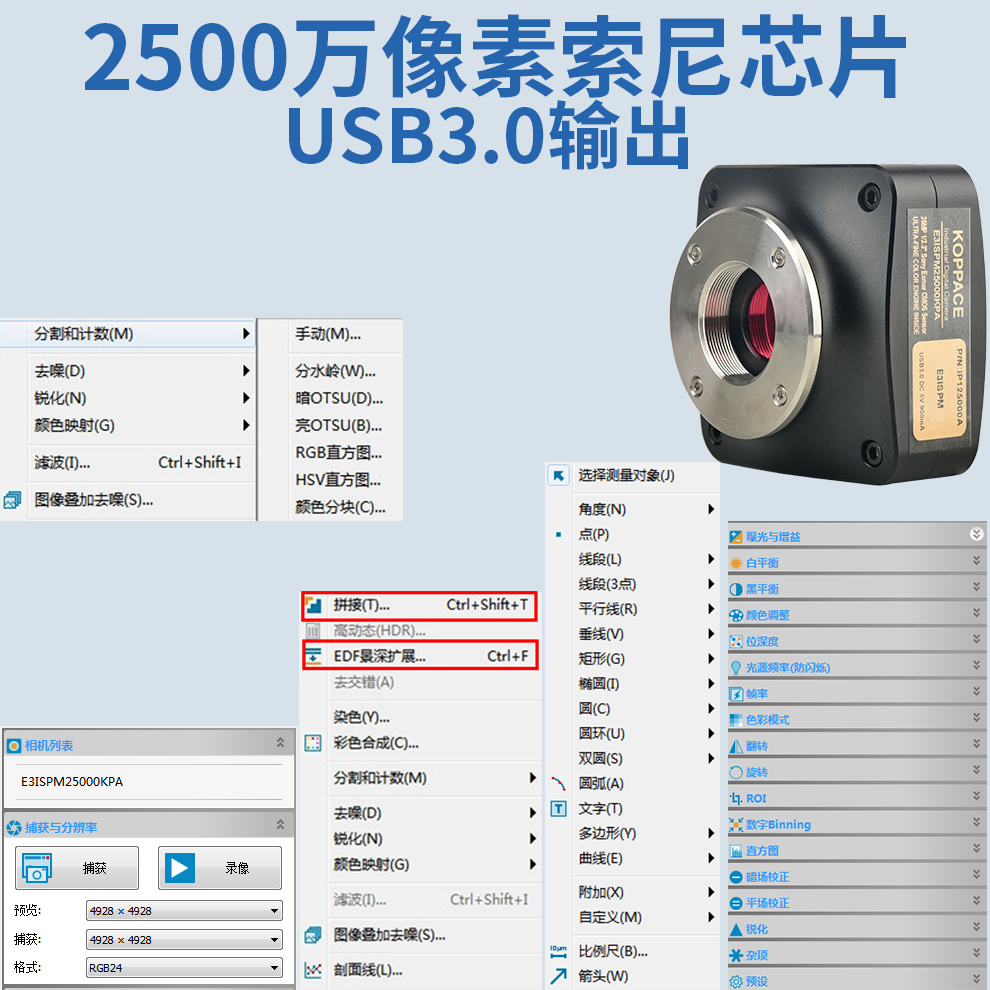The image size is (990, 990).
Task: Click the 文字 text tool icon
Action: click(559, 808)
